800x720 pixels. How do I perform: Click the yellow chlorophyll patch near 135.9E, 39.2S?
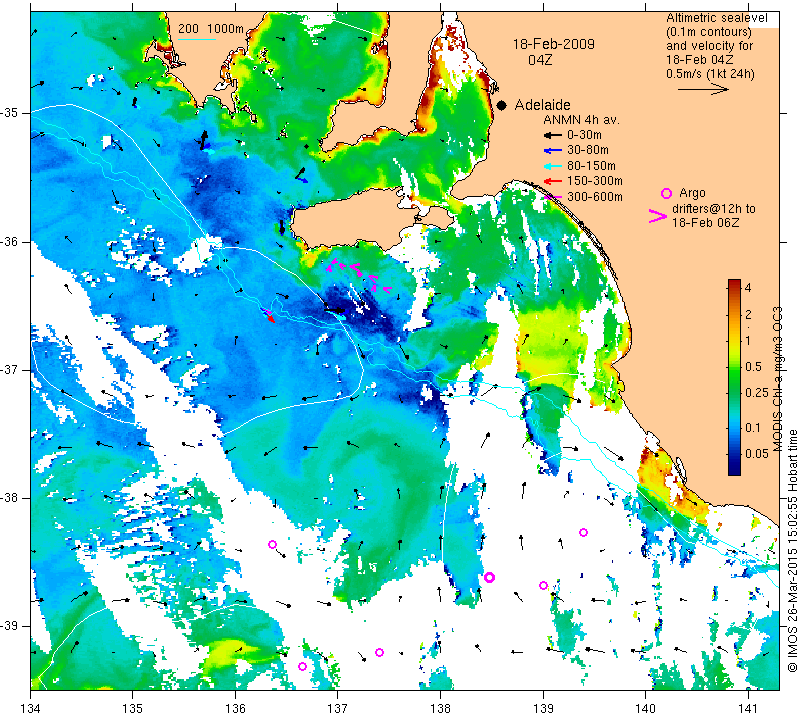point(230,652)
